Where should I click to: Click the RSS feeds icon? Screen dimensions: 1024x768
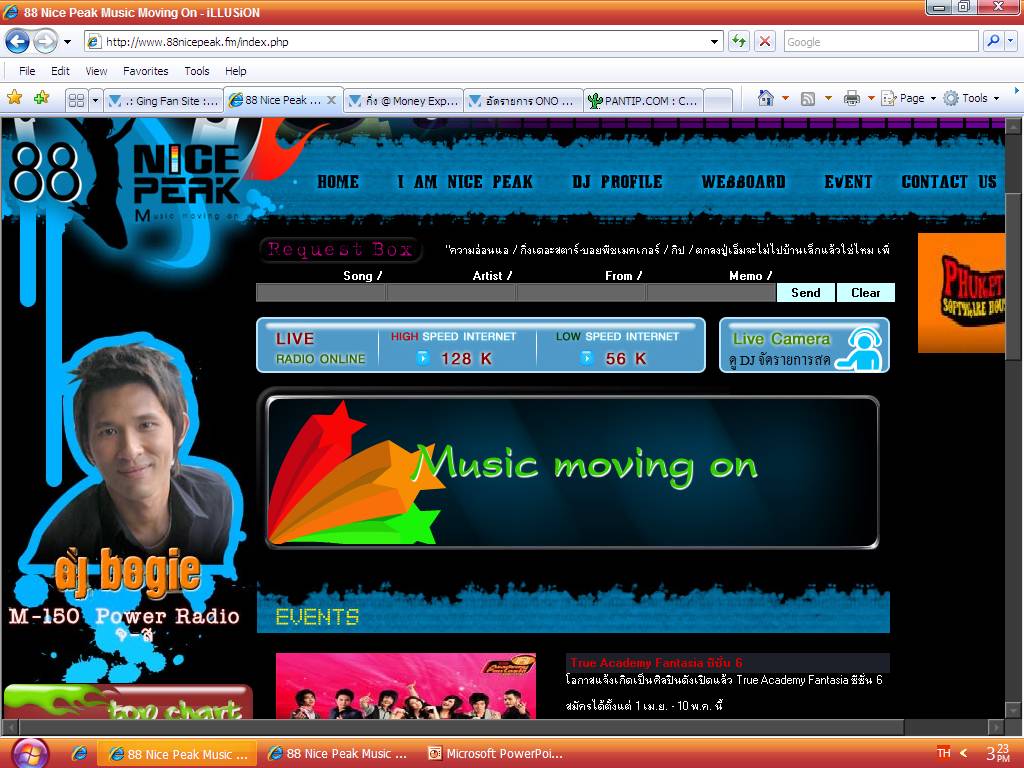[x=808, y=99]
